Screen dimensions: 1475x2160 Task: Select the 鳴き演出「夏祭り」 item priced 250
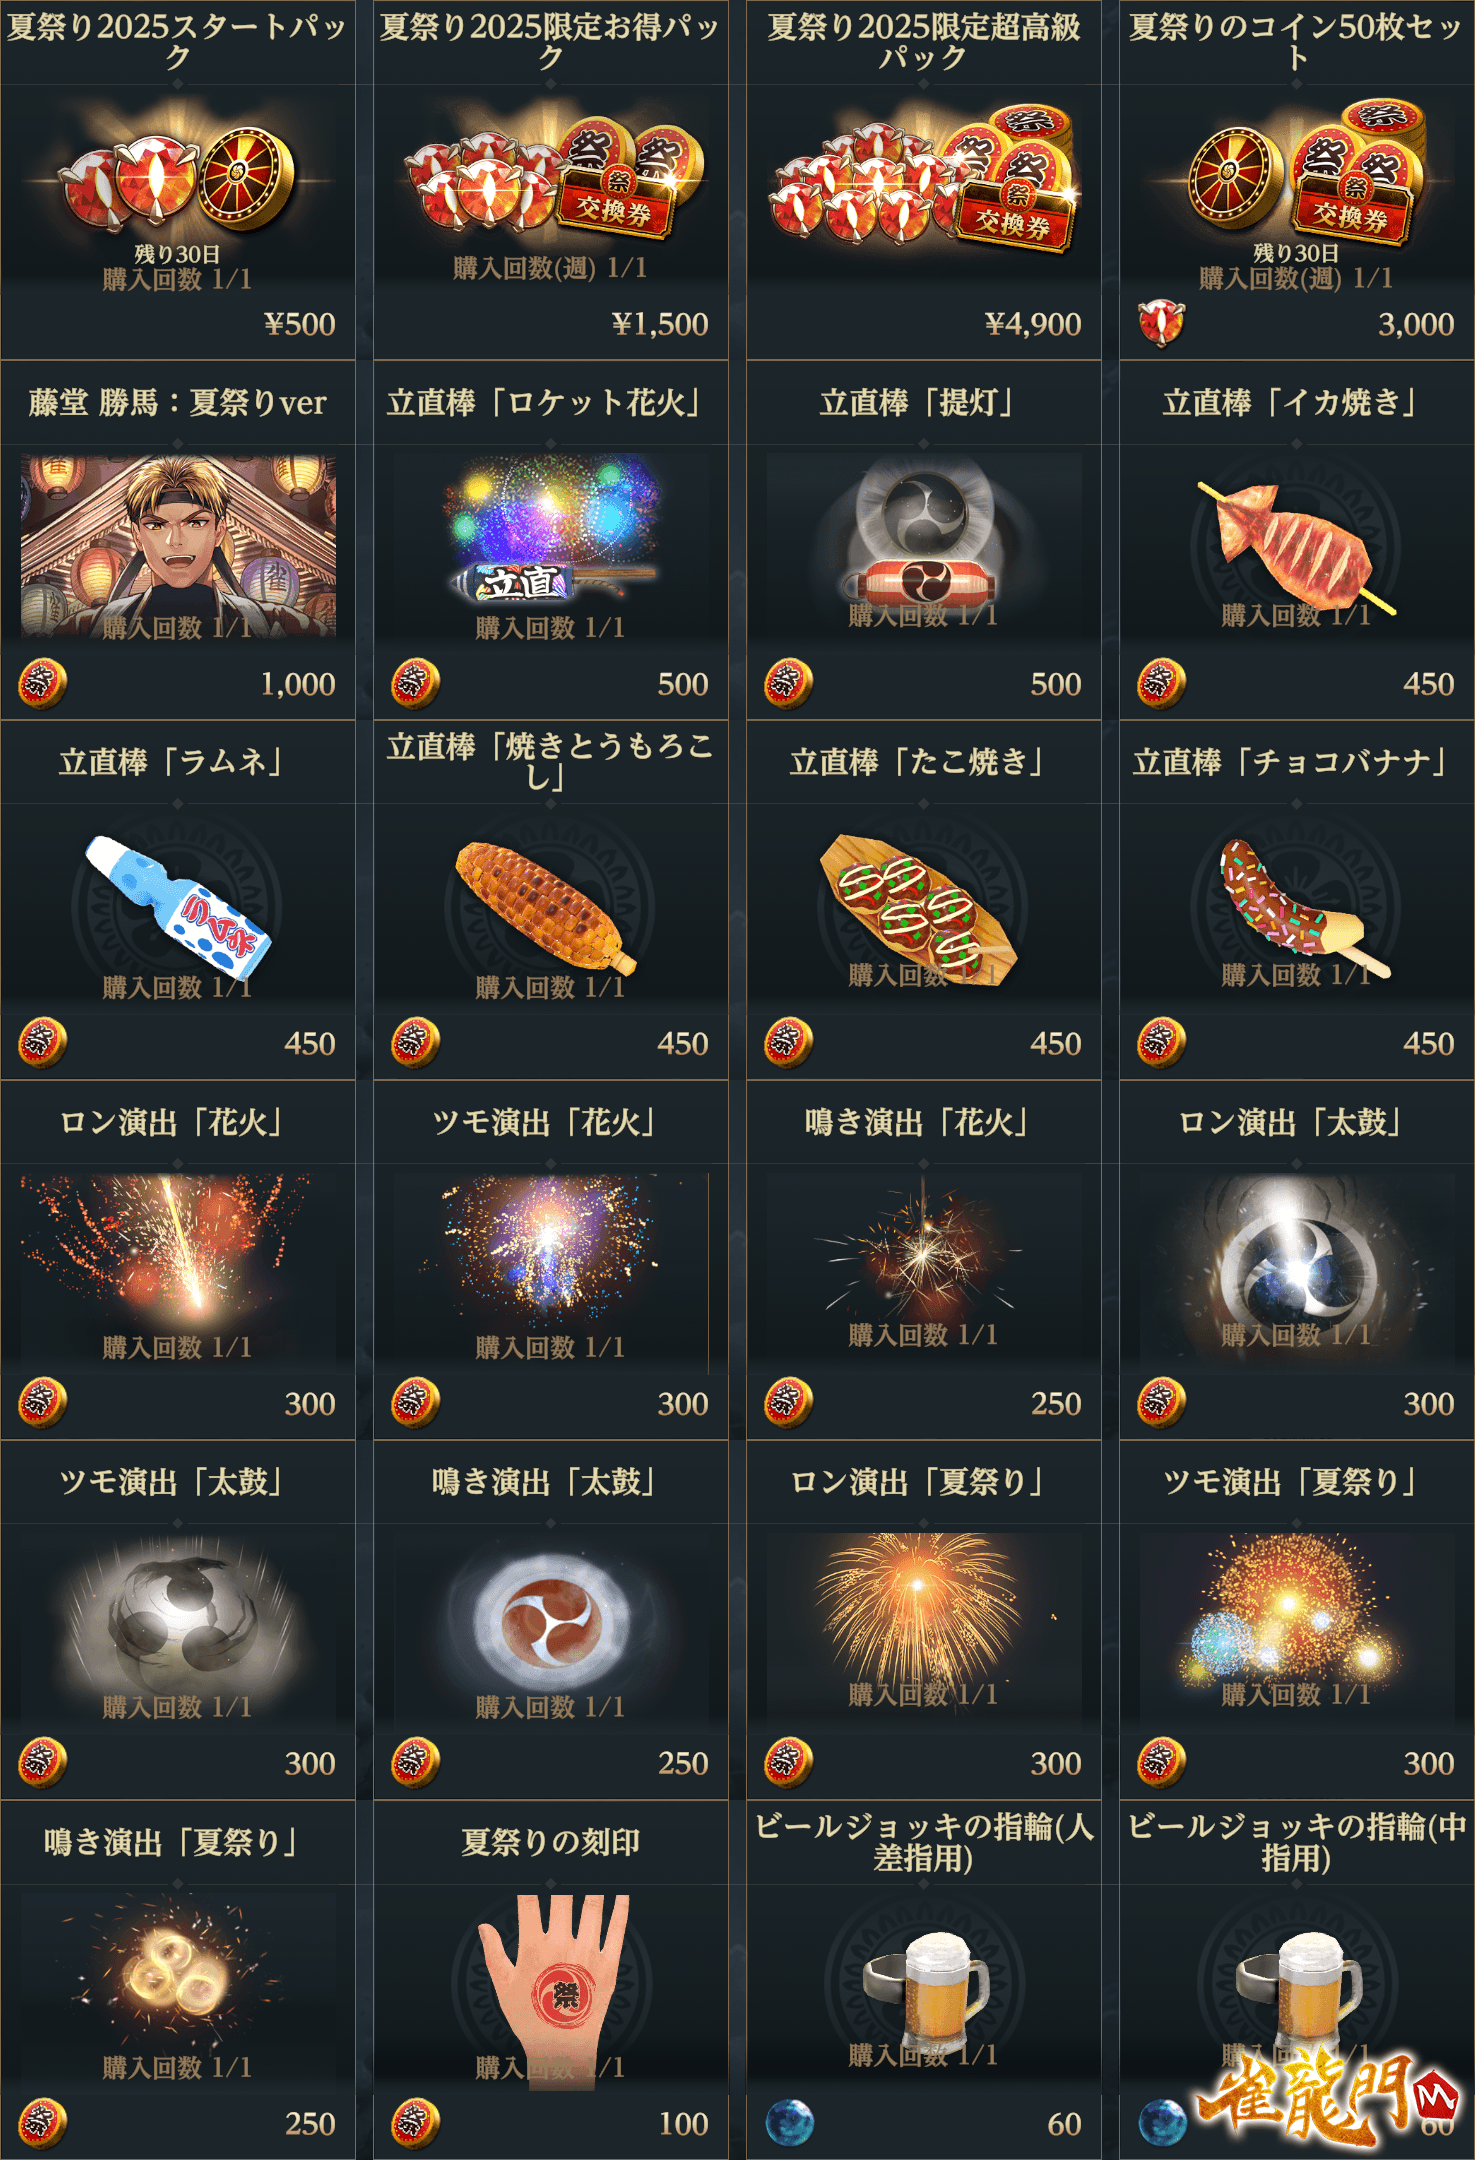[x=178, y=1980]
